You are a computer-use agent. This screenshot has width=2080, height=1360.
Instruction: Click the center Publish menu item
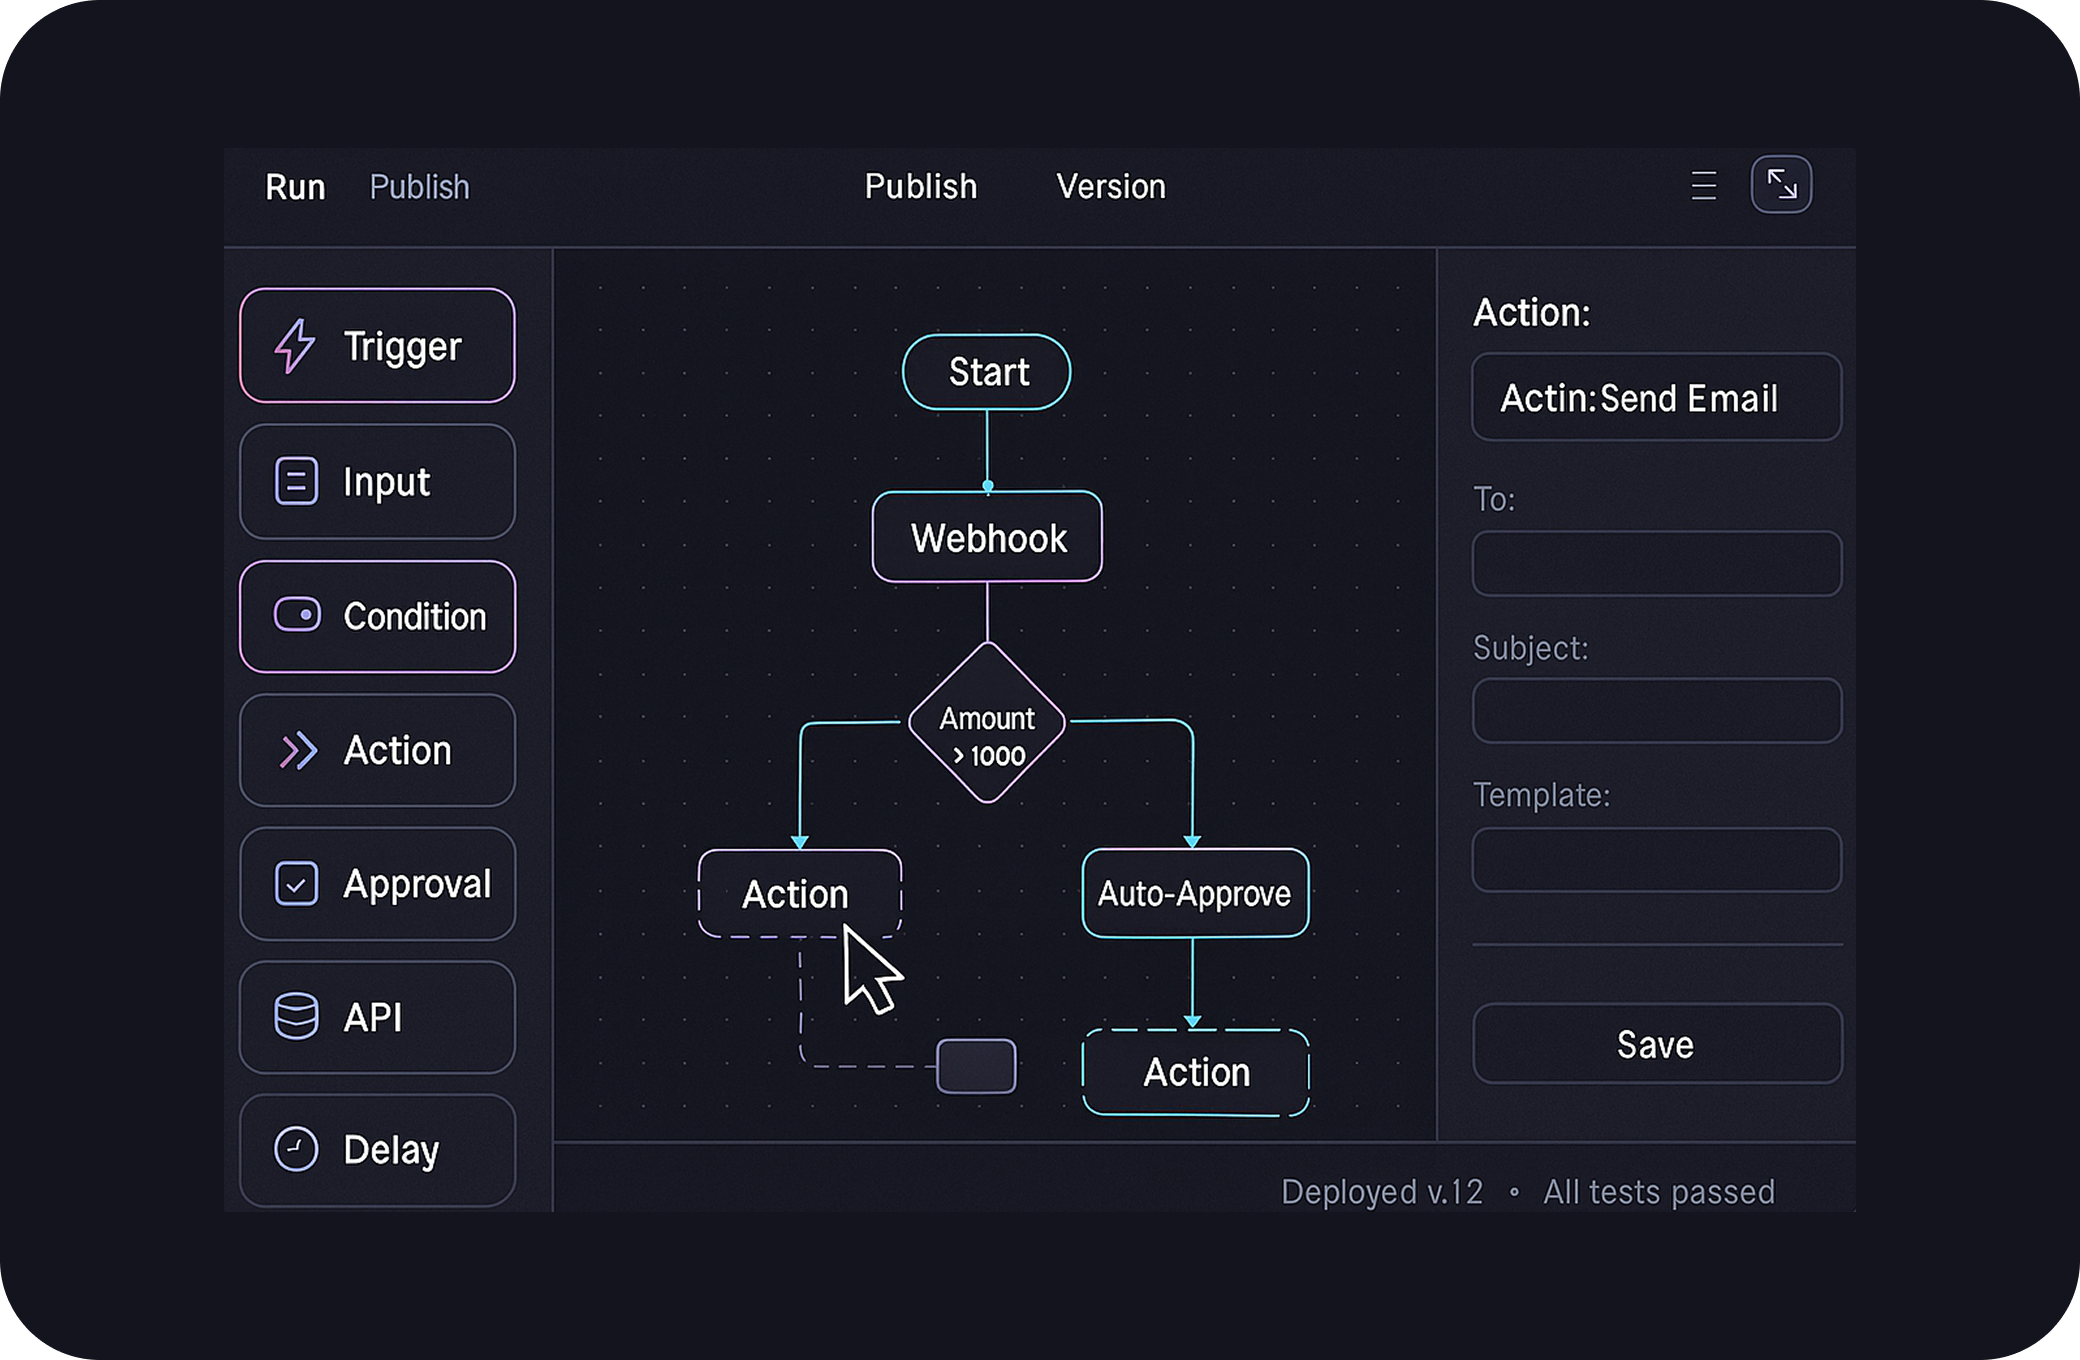click(920, 187)
